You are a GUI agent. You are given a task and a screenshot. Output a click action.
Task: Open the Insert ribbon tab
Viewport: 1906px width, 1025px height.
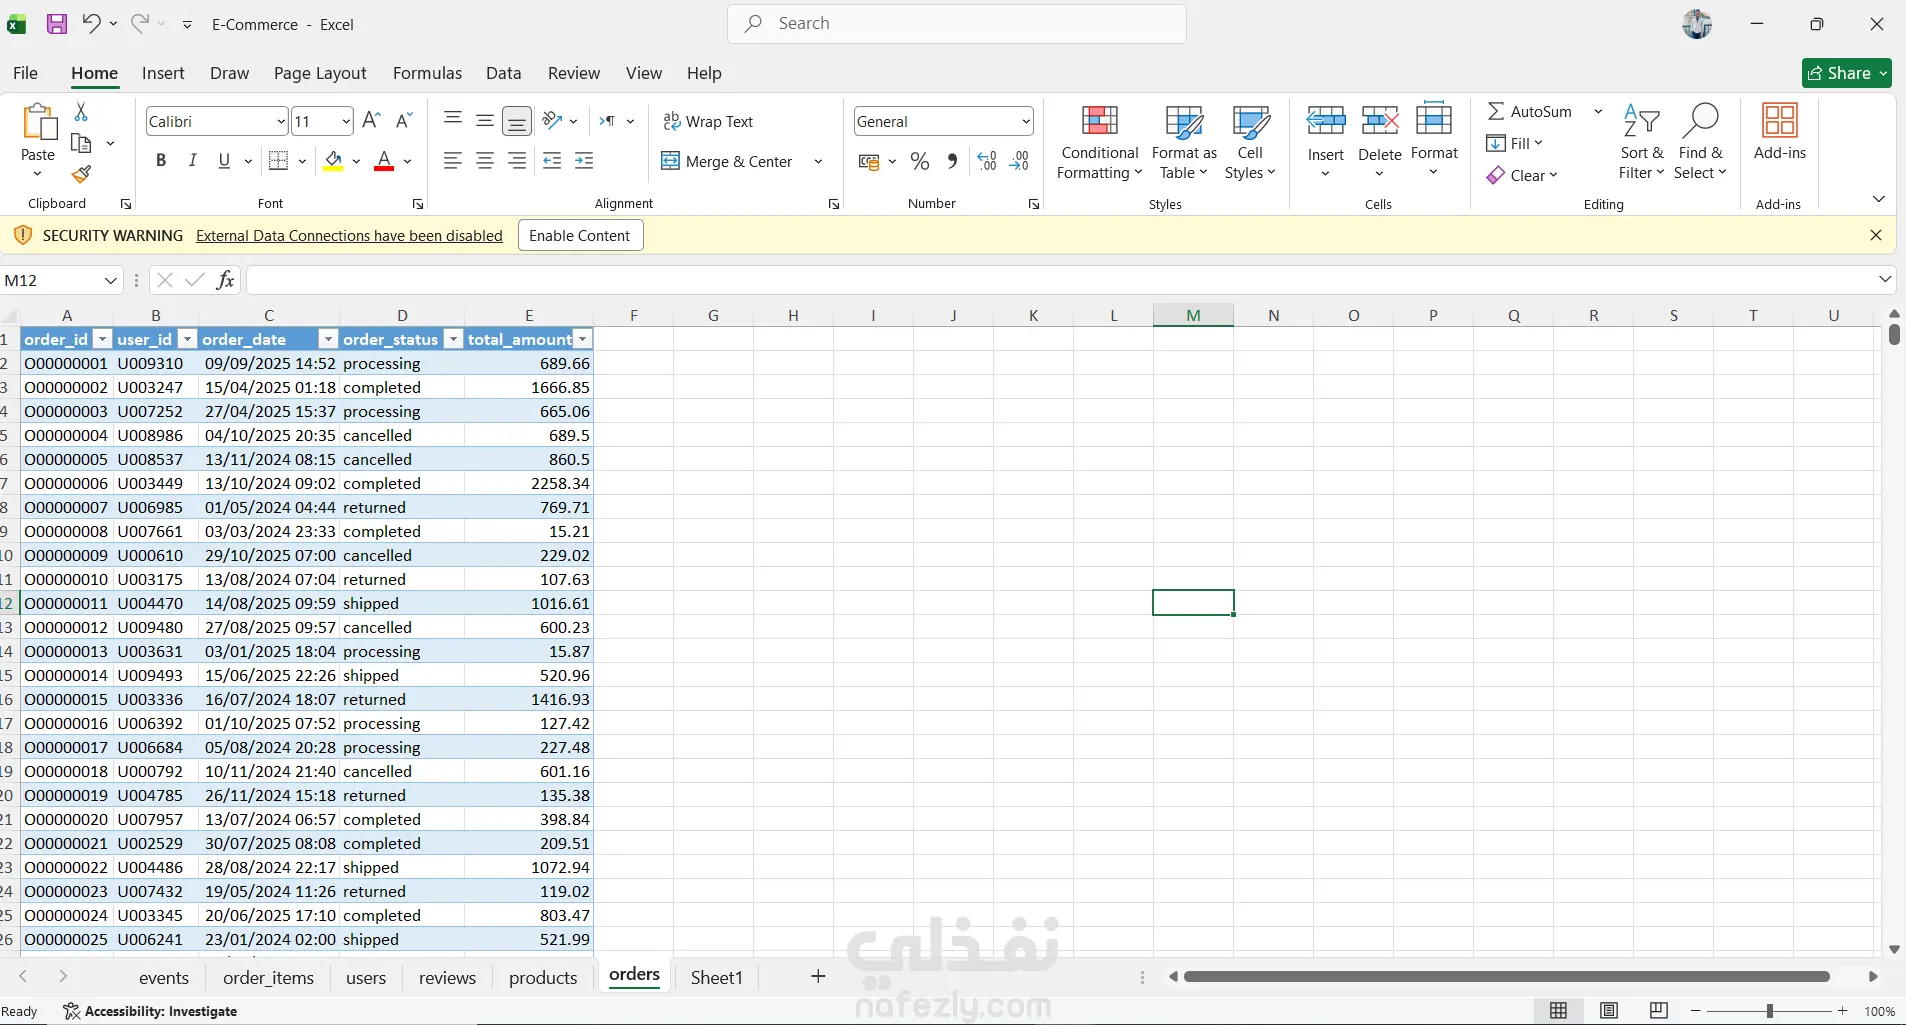pyautogui.click(x=163, y=73)
